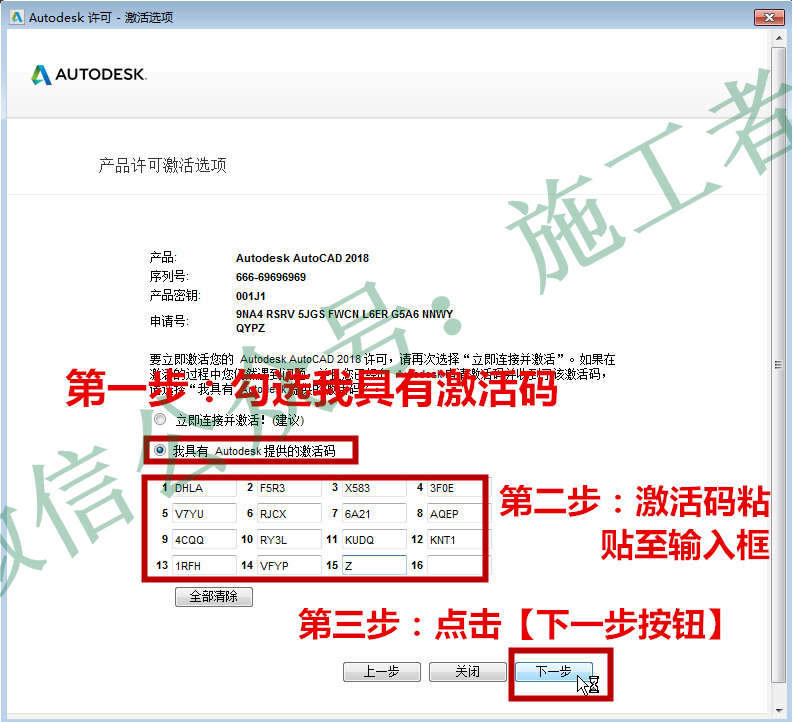Click activation code field 15 containing Z
Viewport: 792px width, 722px height.
coord(374,565)
